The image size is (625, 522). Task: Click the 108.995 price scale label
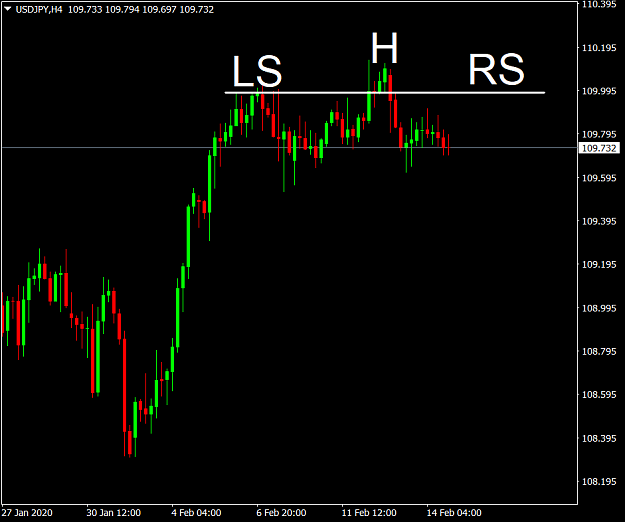pos(599,308)
